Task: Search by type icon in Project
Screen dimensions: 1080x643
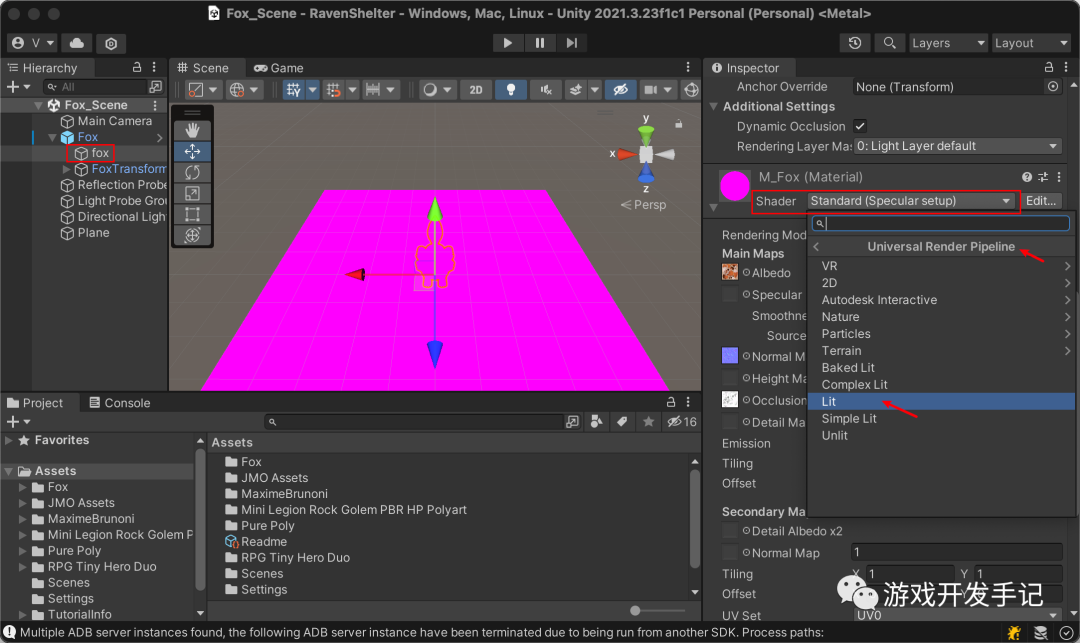Action: pyautogui.click(x=596, y=422)
